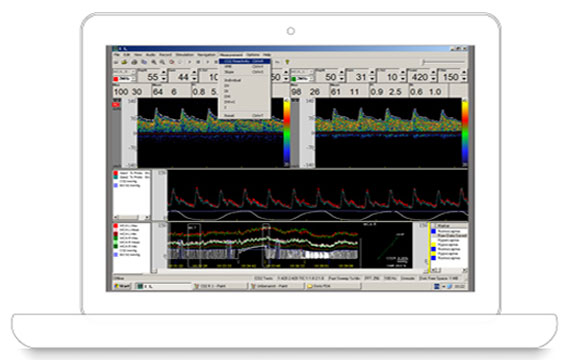
Task: Click the open folder toolbar icon
Action: (x=124, y=62)
